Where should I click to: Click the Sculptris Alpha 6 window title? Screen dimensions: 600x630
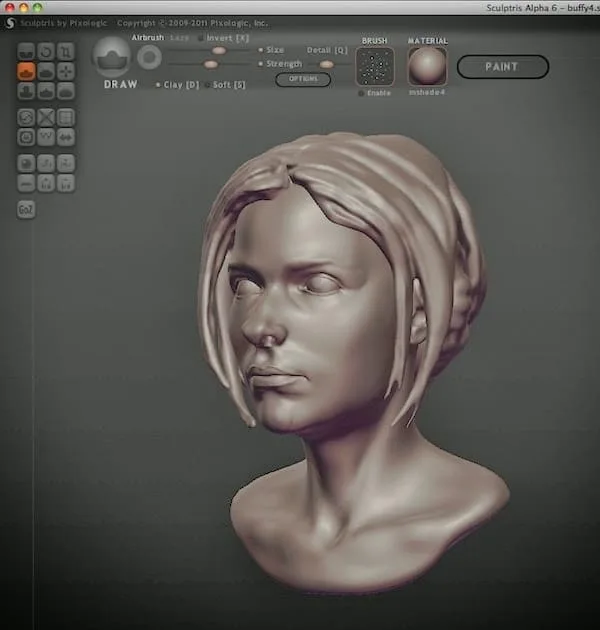click(x=543, y=8)
